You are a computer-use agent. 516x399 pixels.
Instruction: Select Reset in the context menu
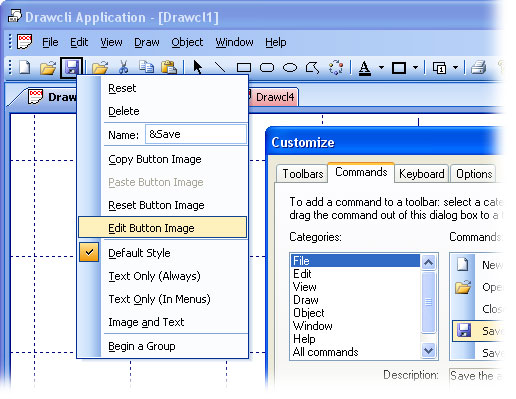point(163,88)
